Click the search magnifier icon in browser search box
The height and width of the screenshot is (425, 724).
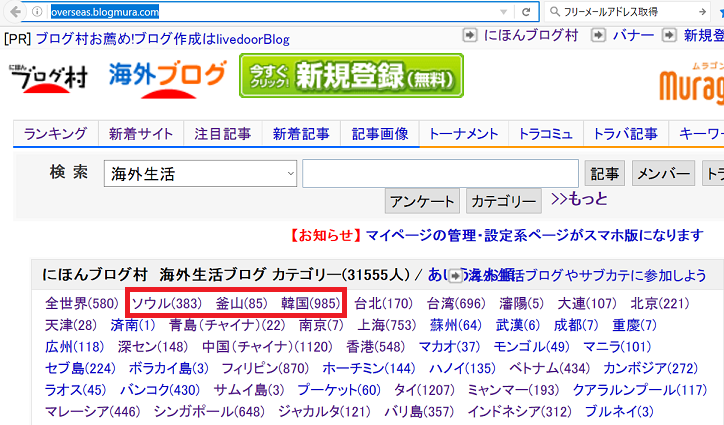coord(557,12)
